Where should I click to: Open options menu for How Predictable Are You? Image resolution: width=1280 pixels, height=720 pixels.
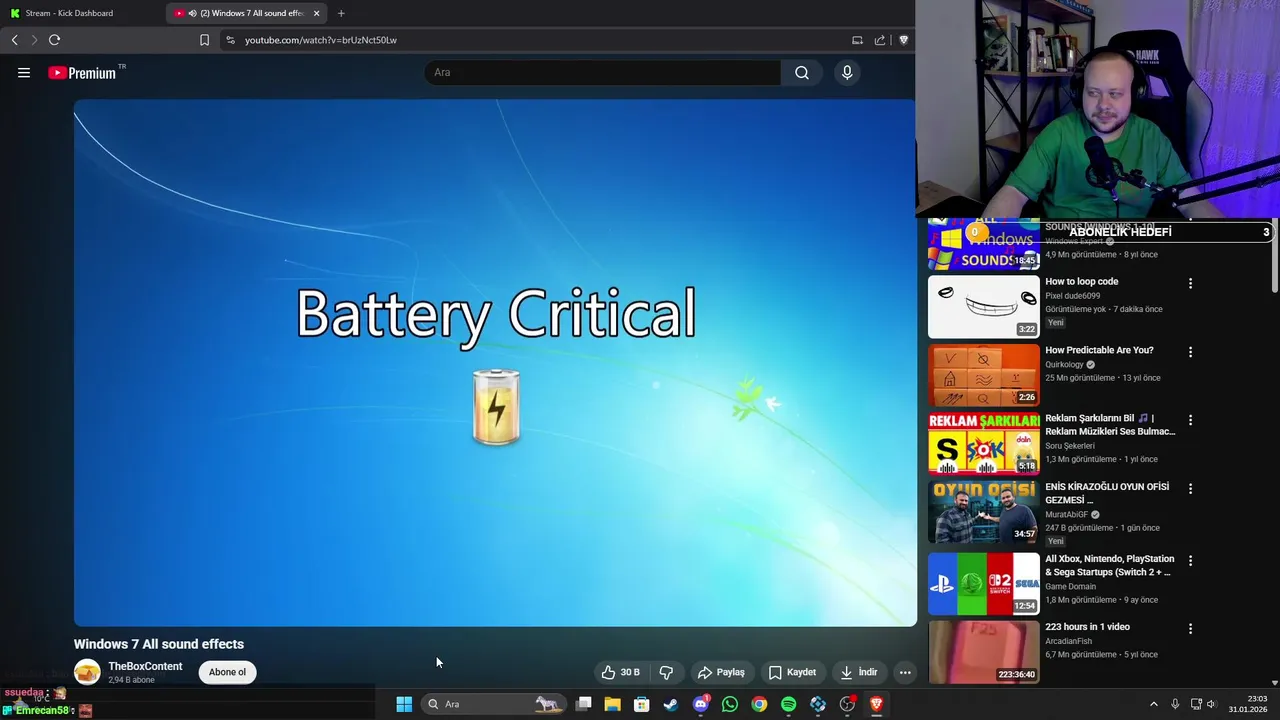[x=1190, y=352]
